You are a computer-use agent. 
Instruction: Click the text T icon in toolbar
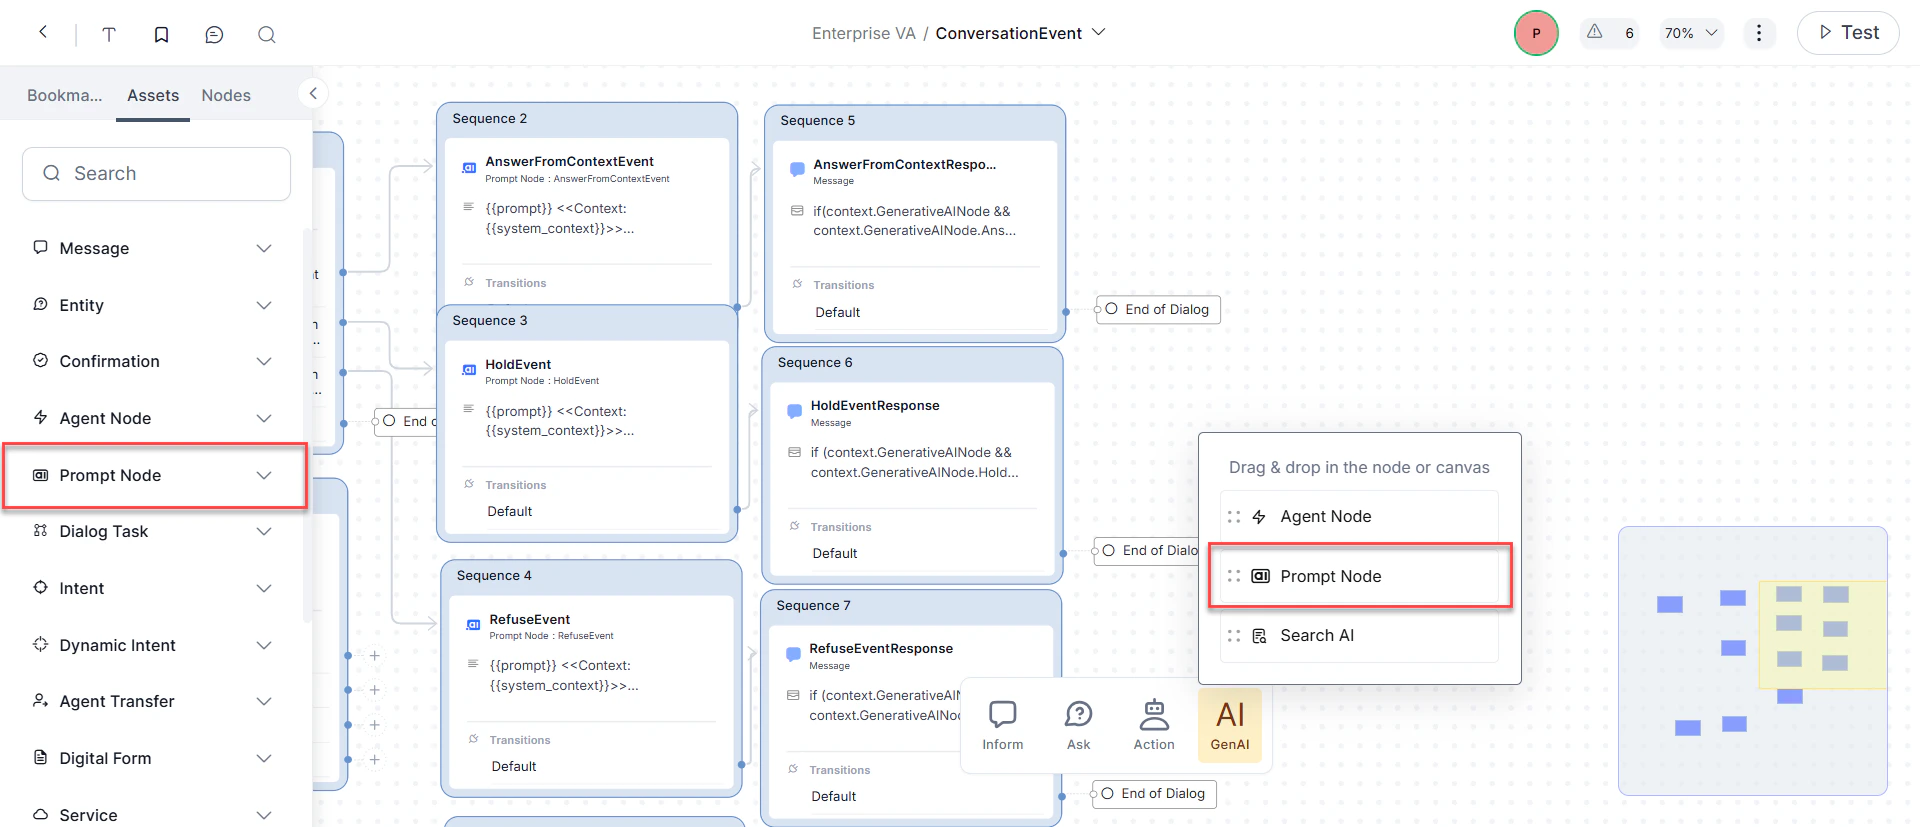pos(109,34)
